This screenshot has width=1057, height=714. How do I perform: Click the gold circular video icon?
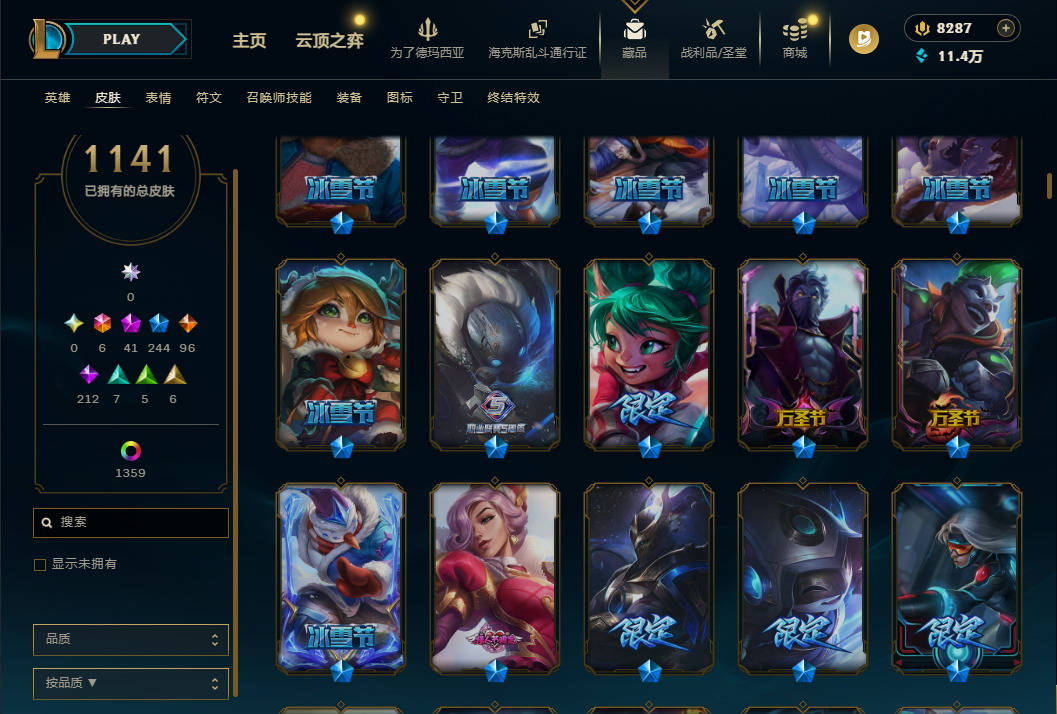click(x=864, y=38)
